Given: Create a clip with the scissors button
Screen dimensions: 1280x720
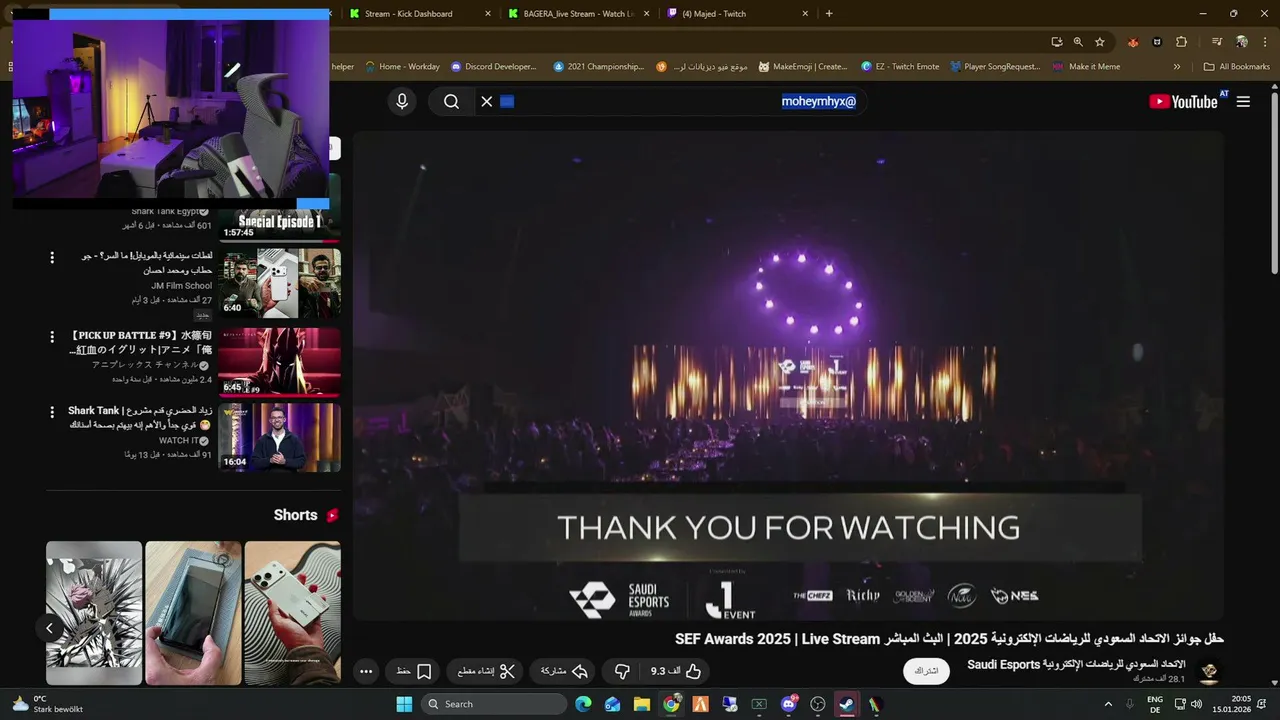Looking at the screenshot, I should (x=486, y=671).
